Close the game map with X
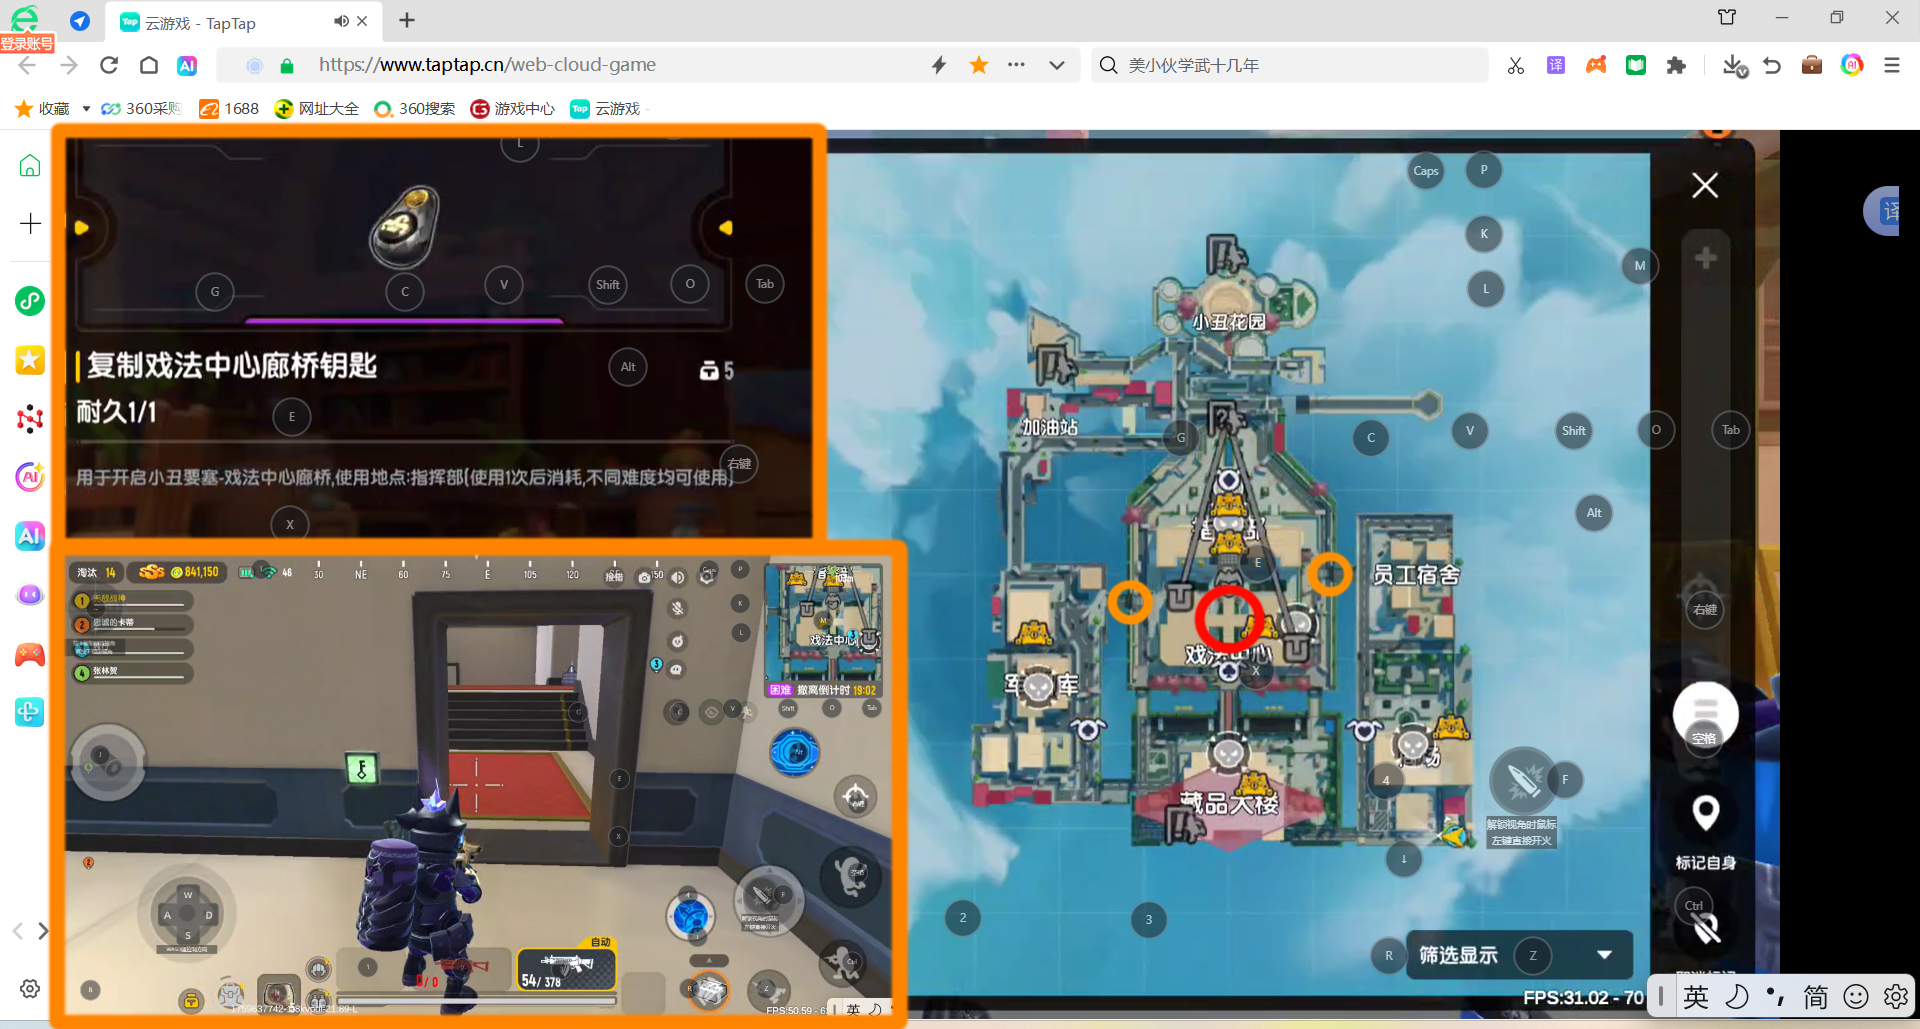 point(1705,185)
